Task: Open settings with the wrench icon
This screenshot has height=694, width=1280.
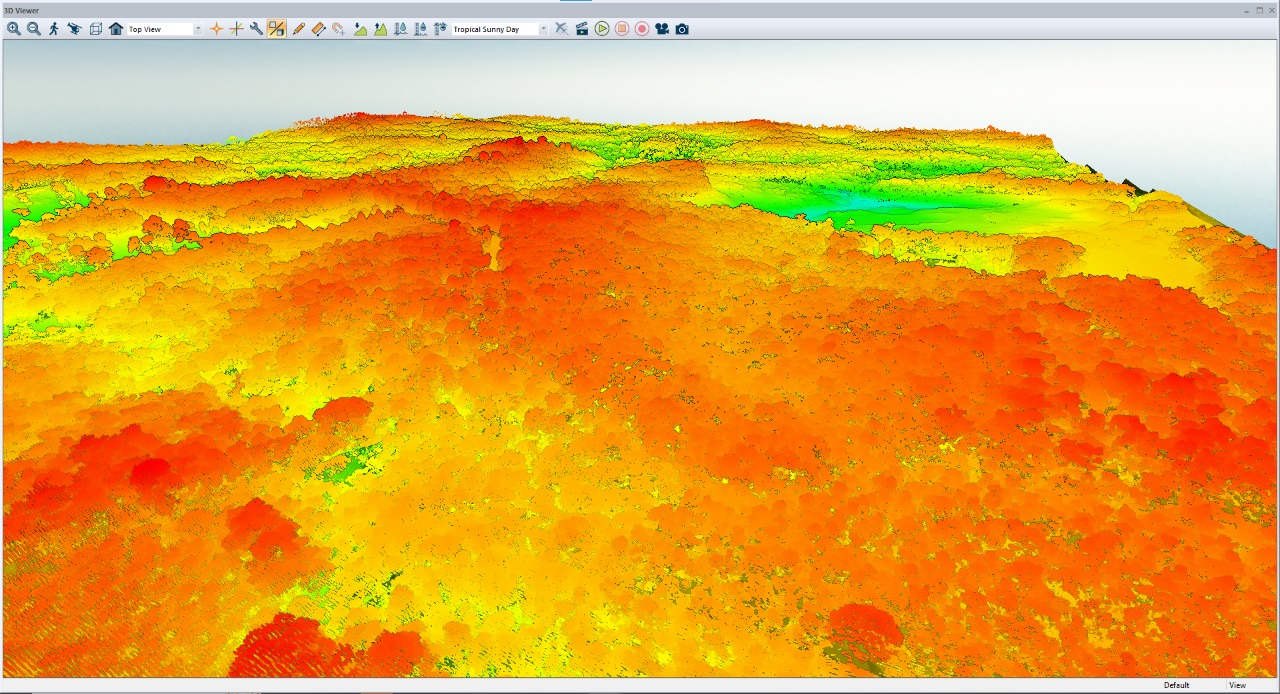Action: tap(256, 29)
